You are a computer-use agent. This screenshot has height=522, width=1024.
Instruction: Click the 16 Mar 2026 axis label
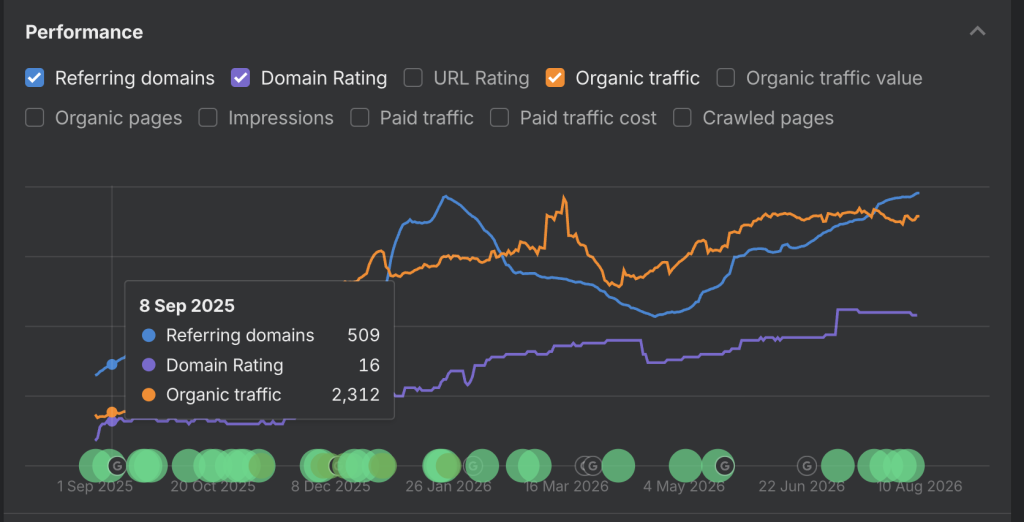(x=566, y=487)
